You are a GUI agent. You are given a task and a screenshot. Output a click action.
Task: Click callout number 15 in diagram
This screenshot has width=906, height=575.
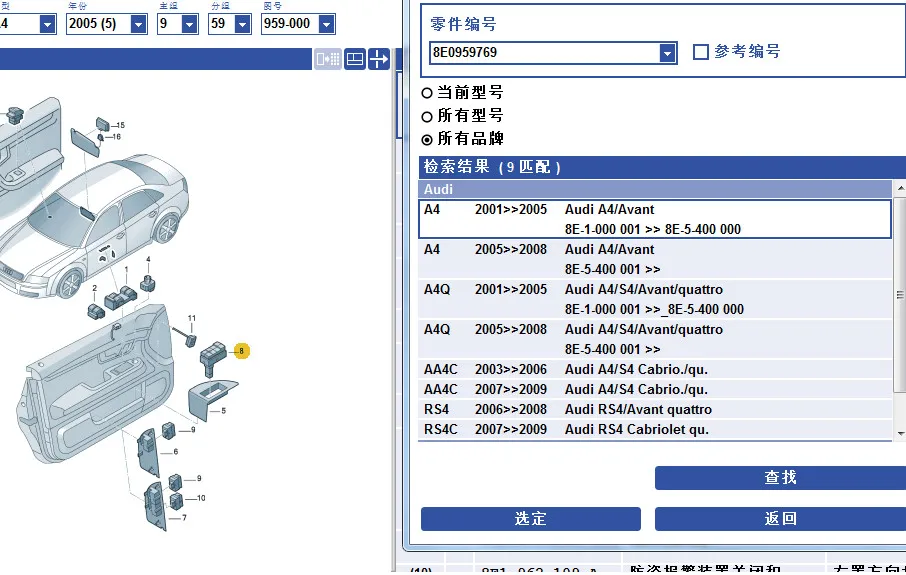120,125
